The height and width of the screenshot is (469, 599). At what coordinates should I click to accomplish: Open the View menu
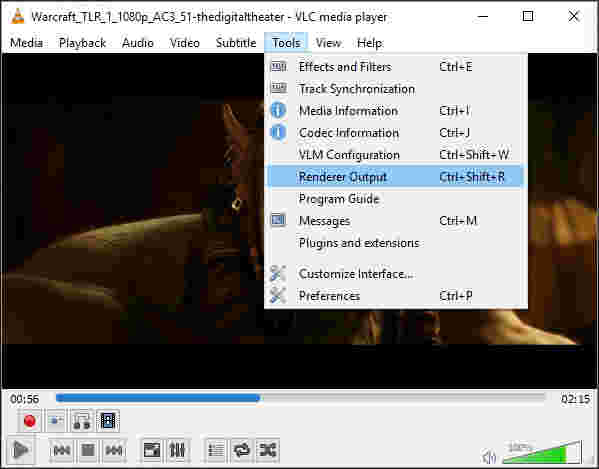pyautogui.click(x=329, y=43)
